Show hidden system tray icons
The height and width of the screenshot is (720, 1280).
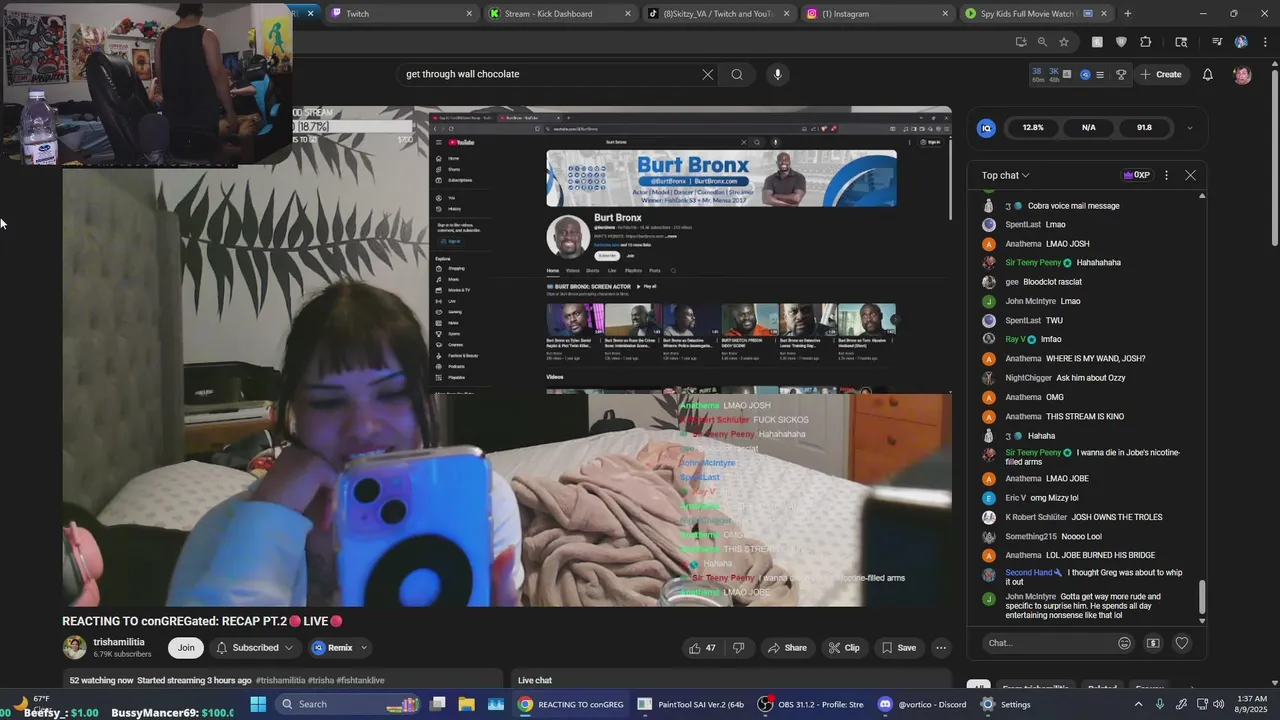[1138, 704]
